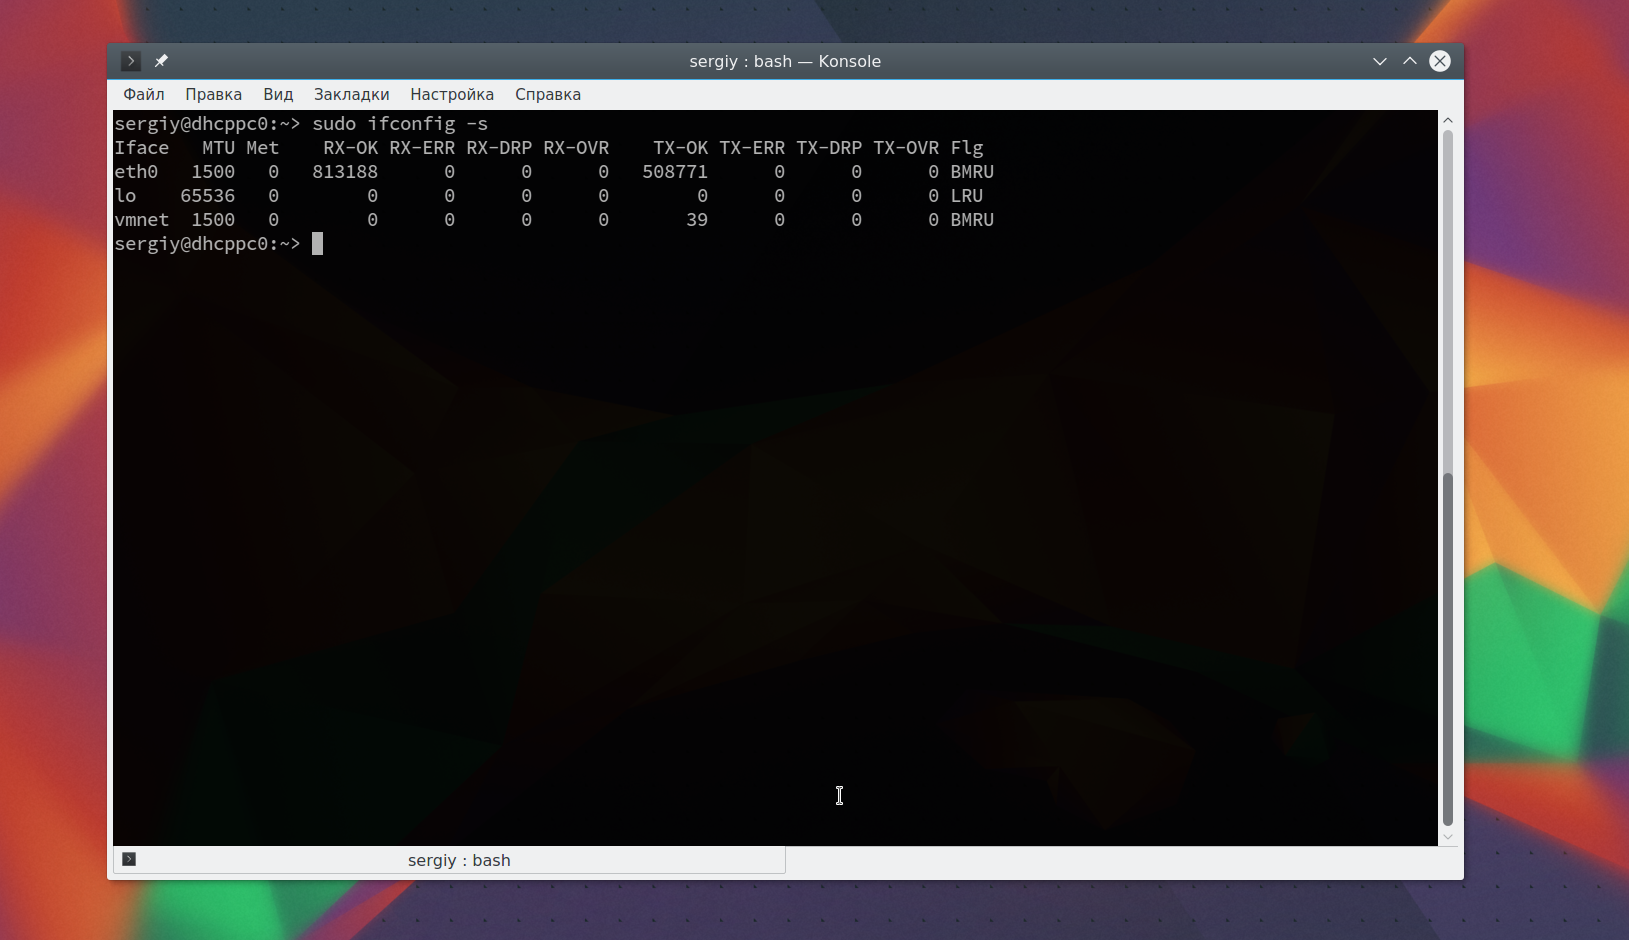Click the terminal cursor at the prompt
The image size is (1629, 940).
tap(317, 244)
